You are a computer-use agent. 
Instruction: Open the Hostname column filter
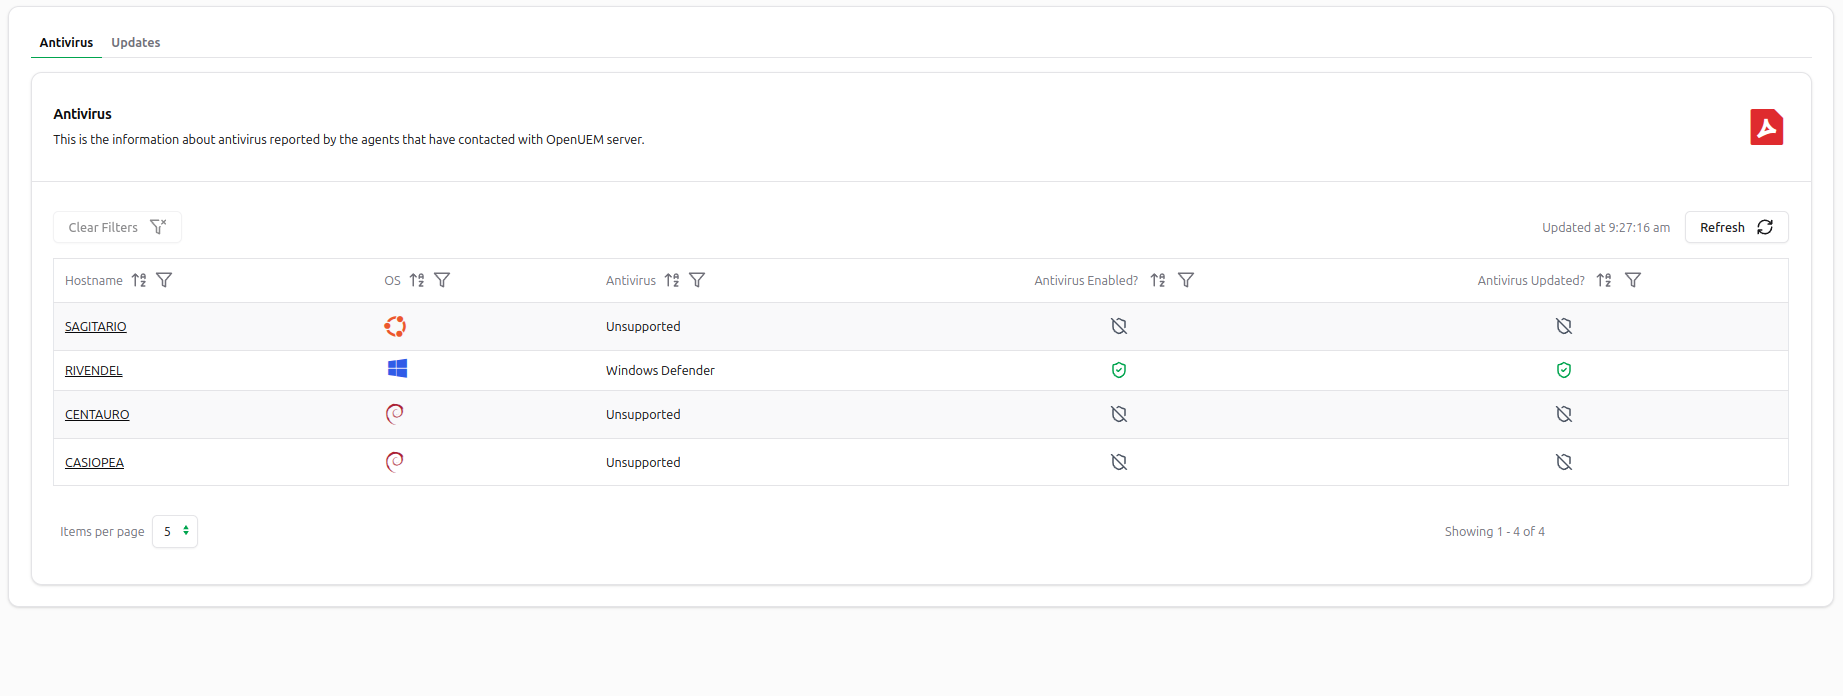tap(164, 280)
